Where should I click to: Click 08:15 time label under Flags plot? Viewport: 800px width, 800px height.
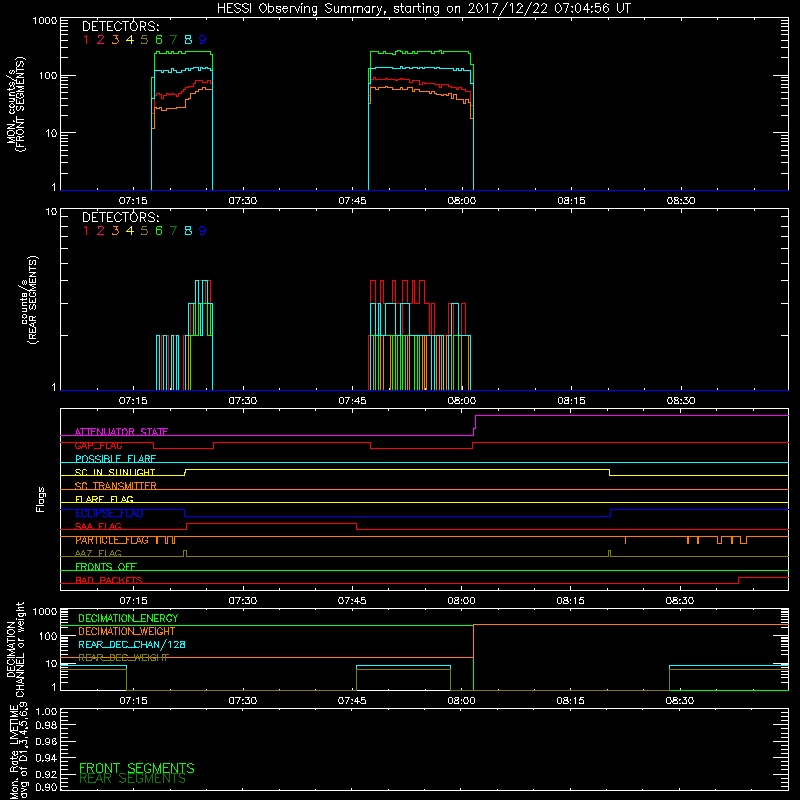point(571,601)
